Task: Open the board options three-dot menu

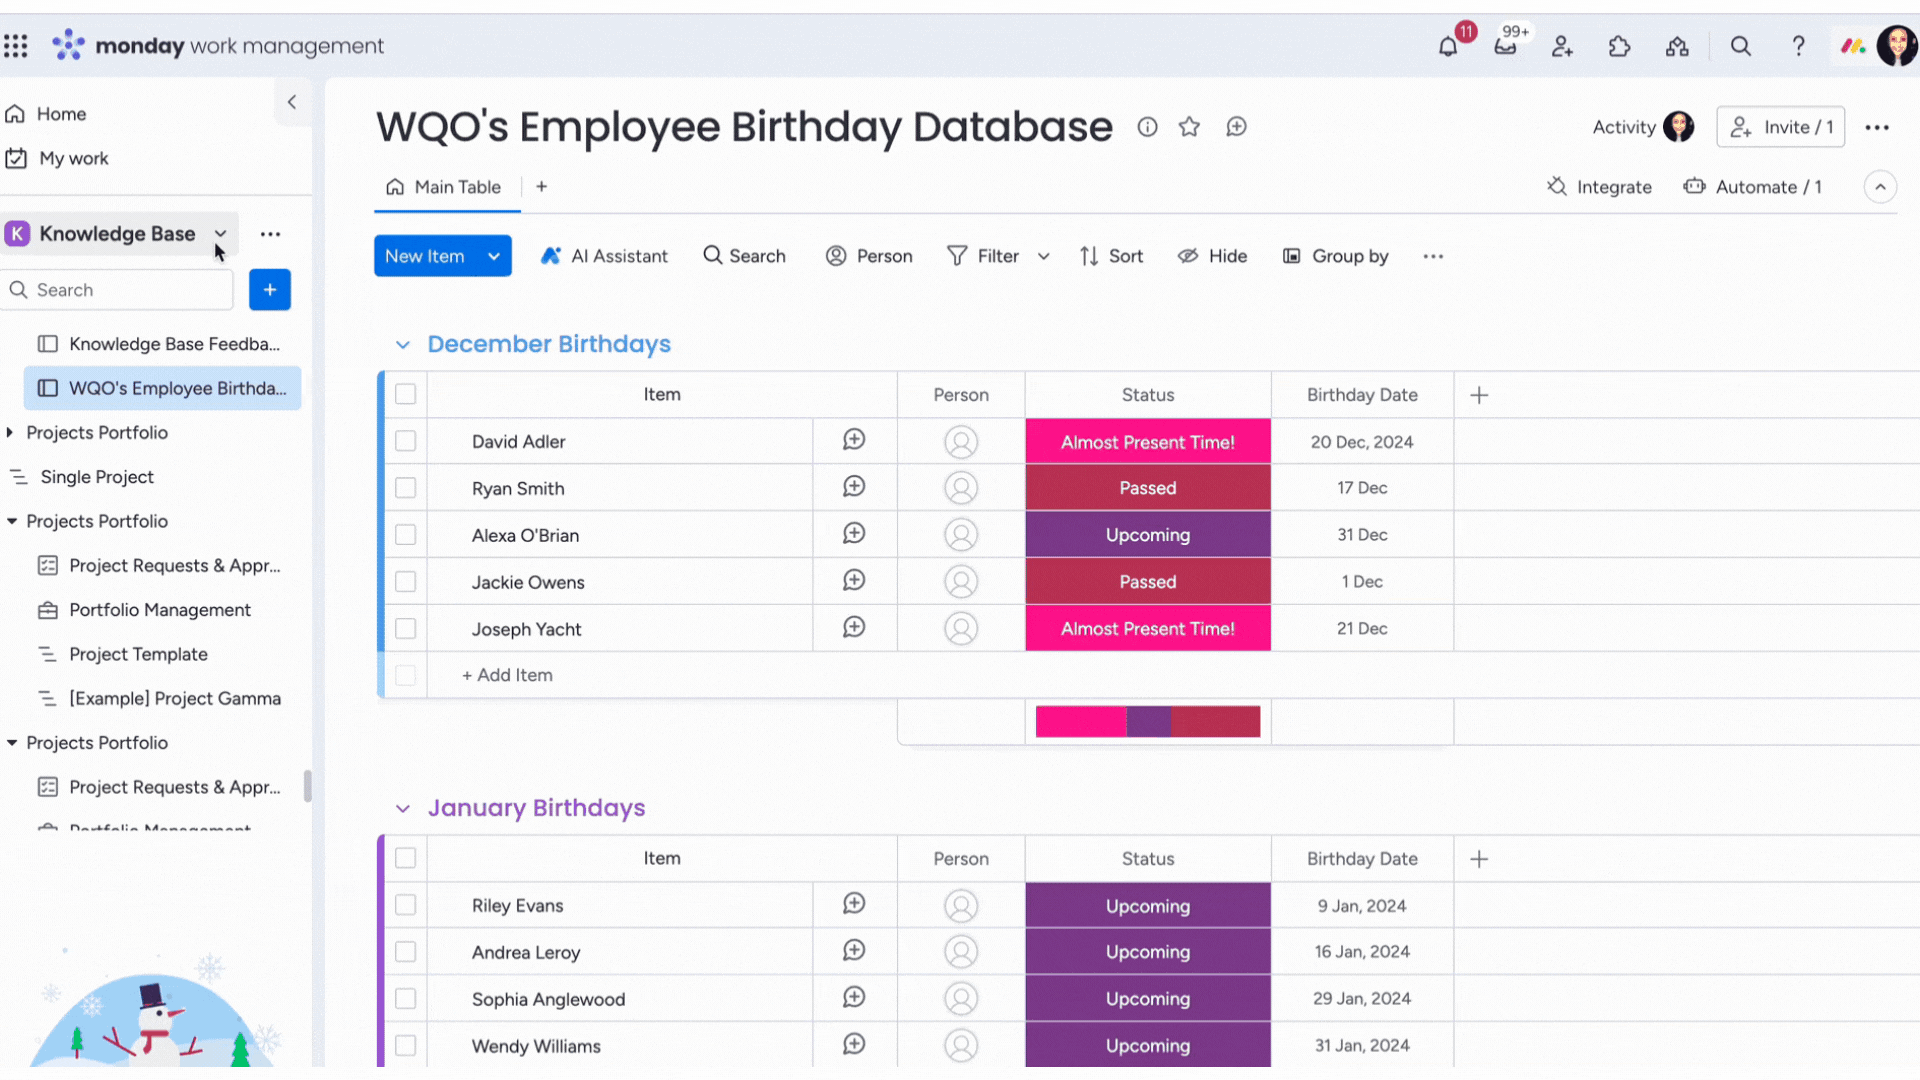Action: click(x=1877, y=127)
